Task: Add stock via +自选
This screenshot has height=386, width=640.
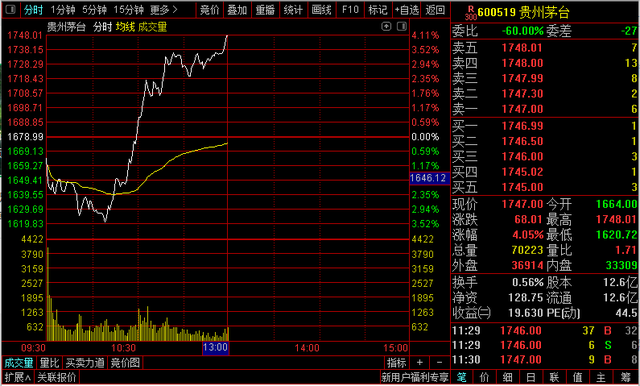Action: 407,10
